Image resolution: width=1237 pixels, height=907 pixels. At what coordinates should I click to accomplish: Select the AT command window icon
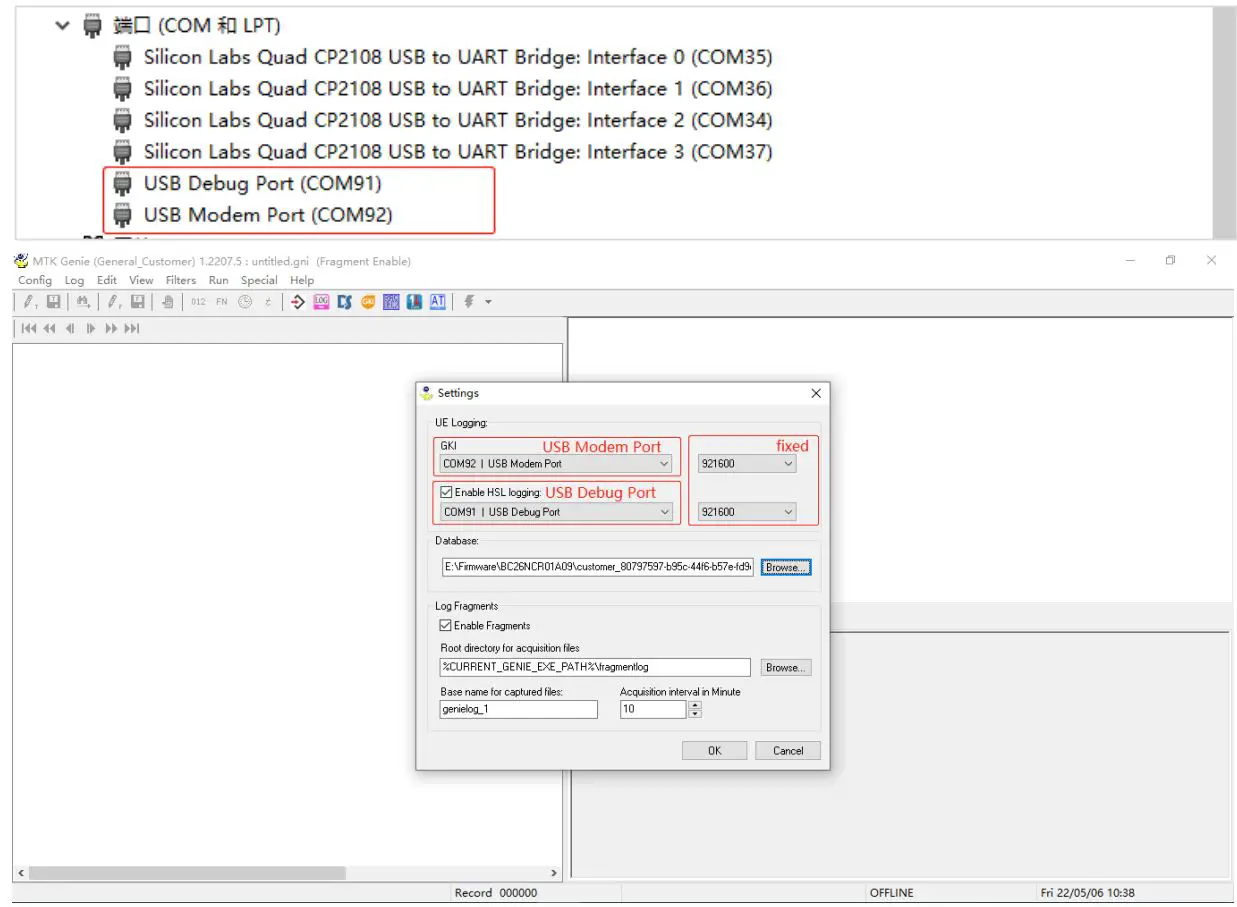pos(438,301)
